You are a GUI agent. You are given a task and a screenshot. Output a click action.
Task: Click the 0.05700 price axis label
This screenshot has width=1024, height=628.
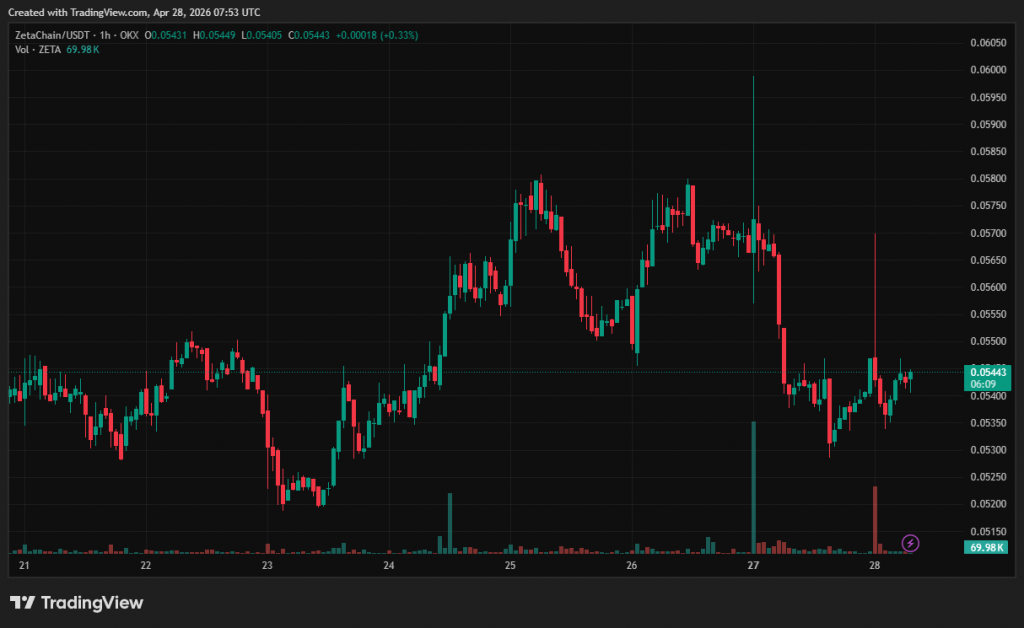pyautogui.click(x=988, y=233)
